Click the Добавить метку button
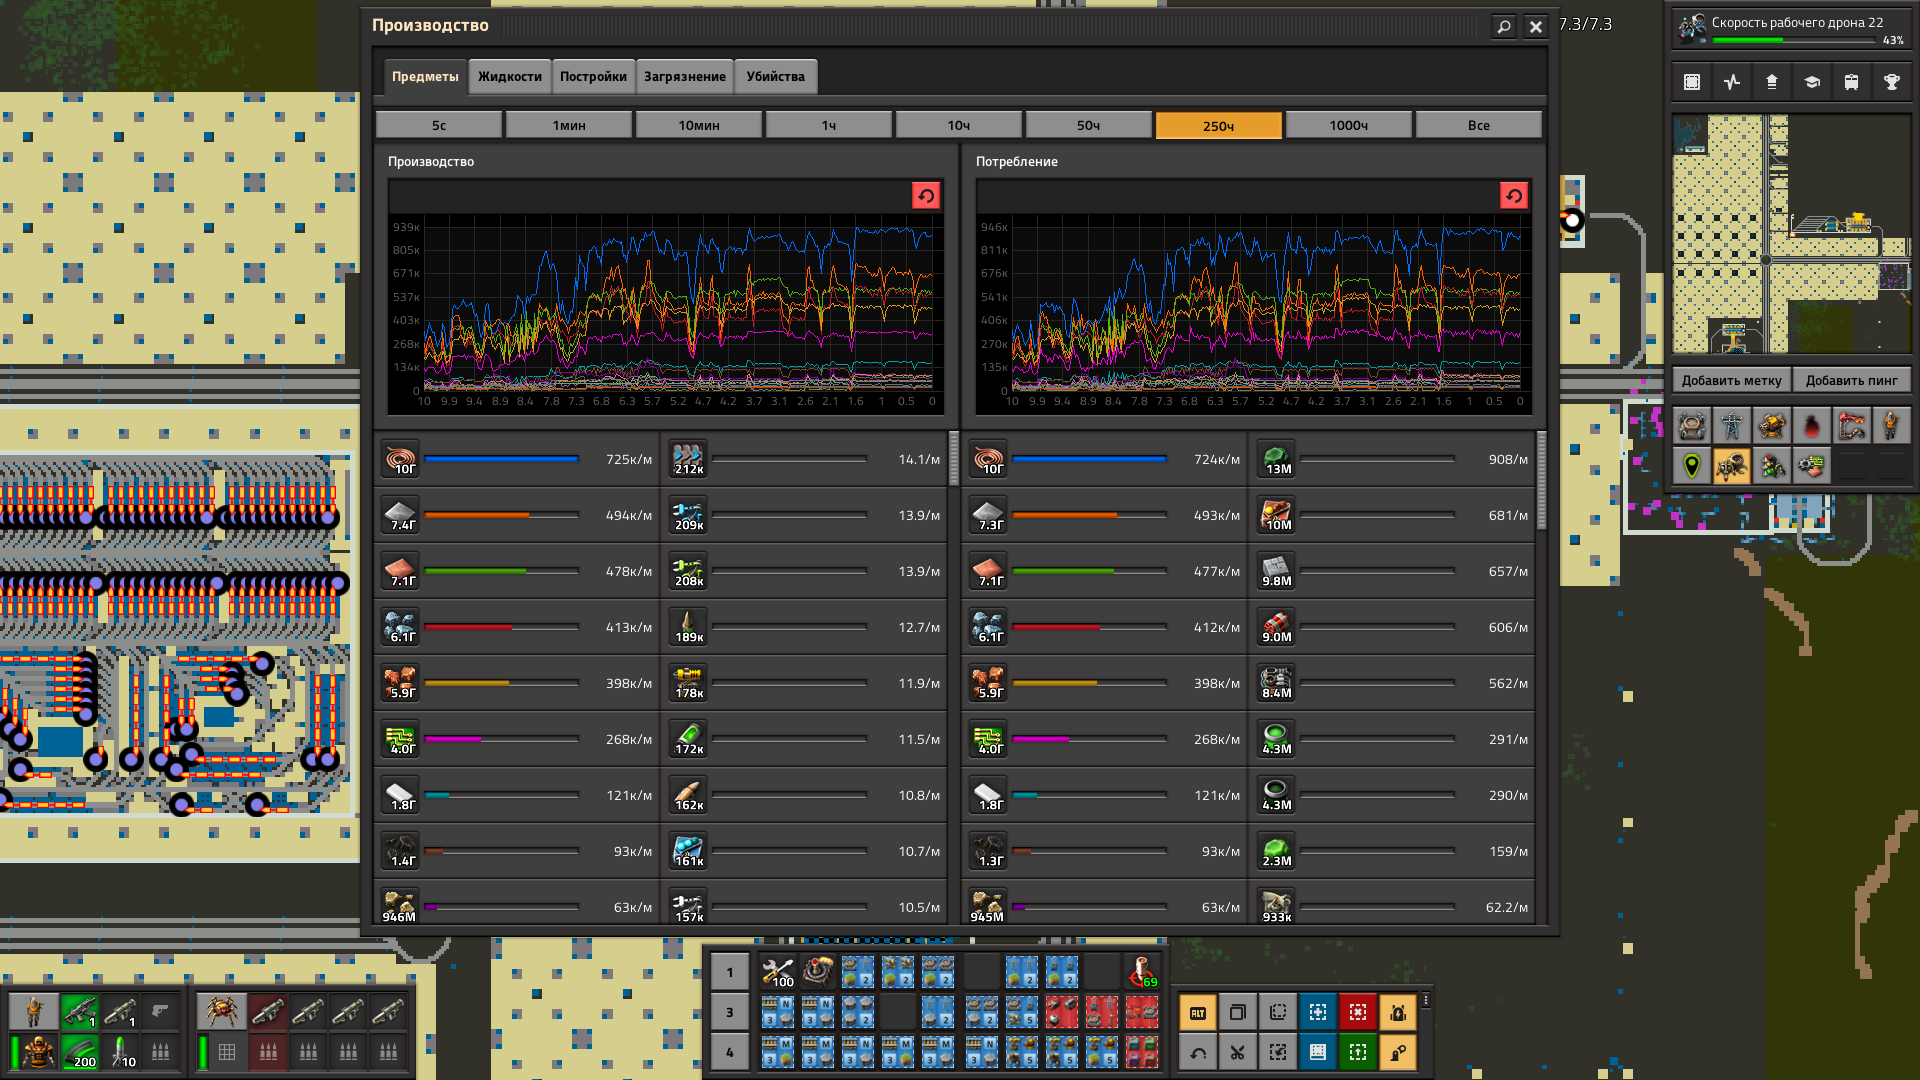The image size is (1920, 1080). (1732, 380)
